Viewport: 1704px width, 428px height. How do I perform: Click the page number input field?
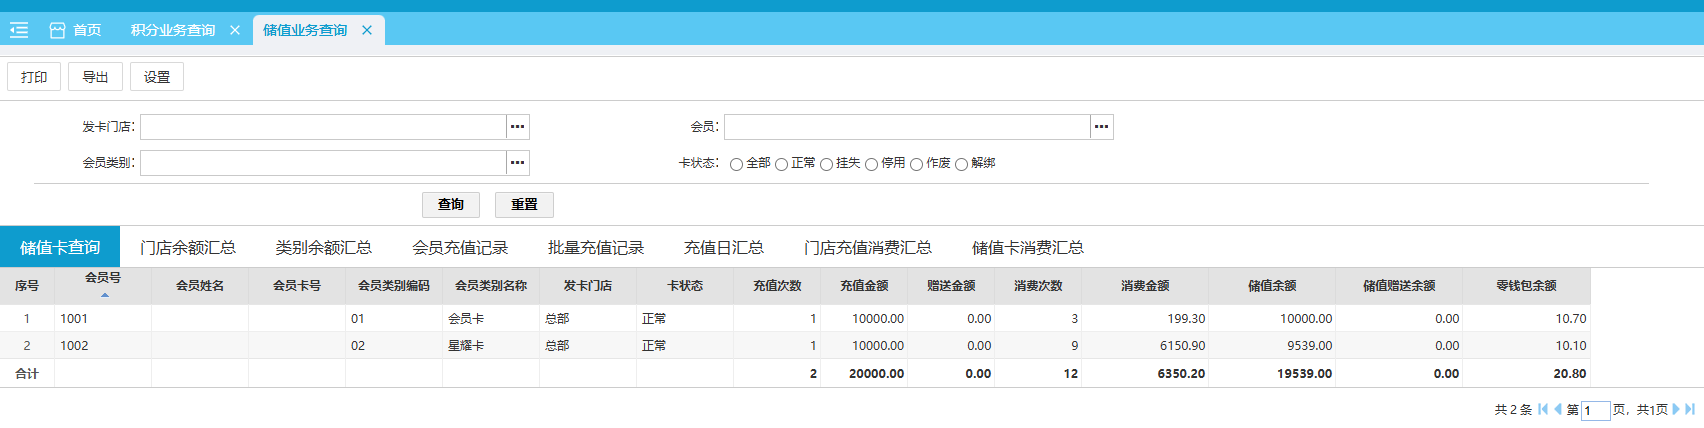tap(1595, 411)
